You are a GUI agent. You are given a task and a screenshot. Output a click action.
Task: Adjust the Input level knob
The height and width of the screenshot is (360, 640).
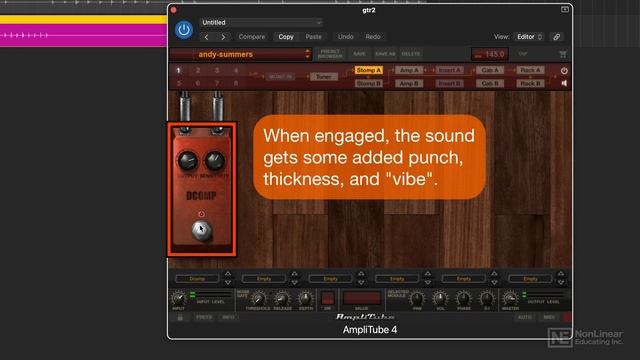pos(178,299)
